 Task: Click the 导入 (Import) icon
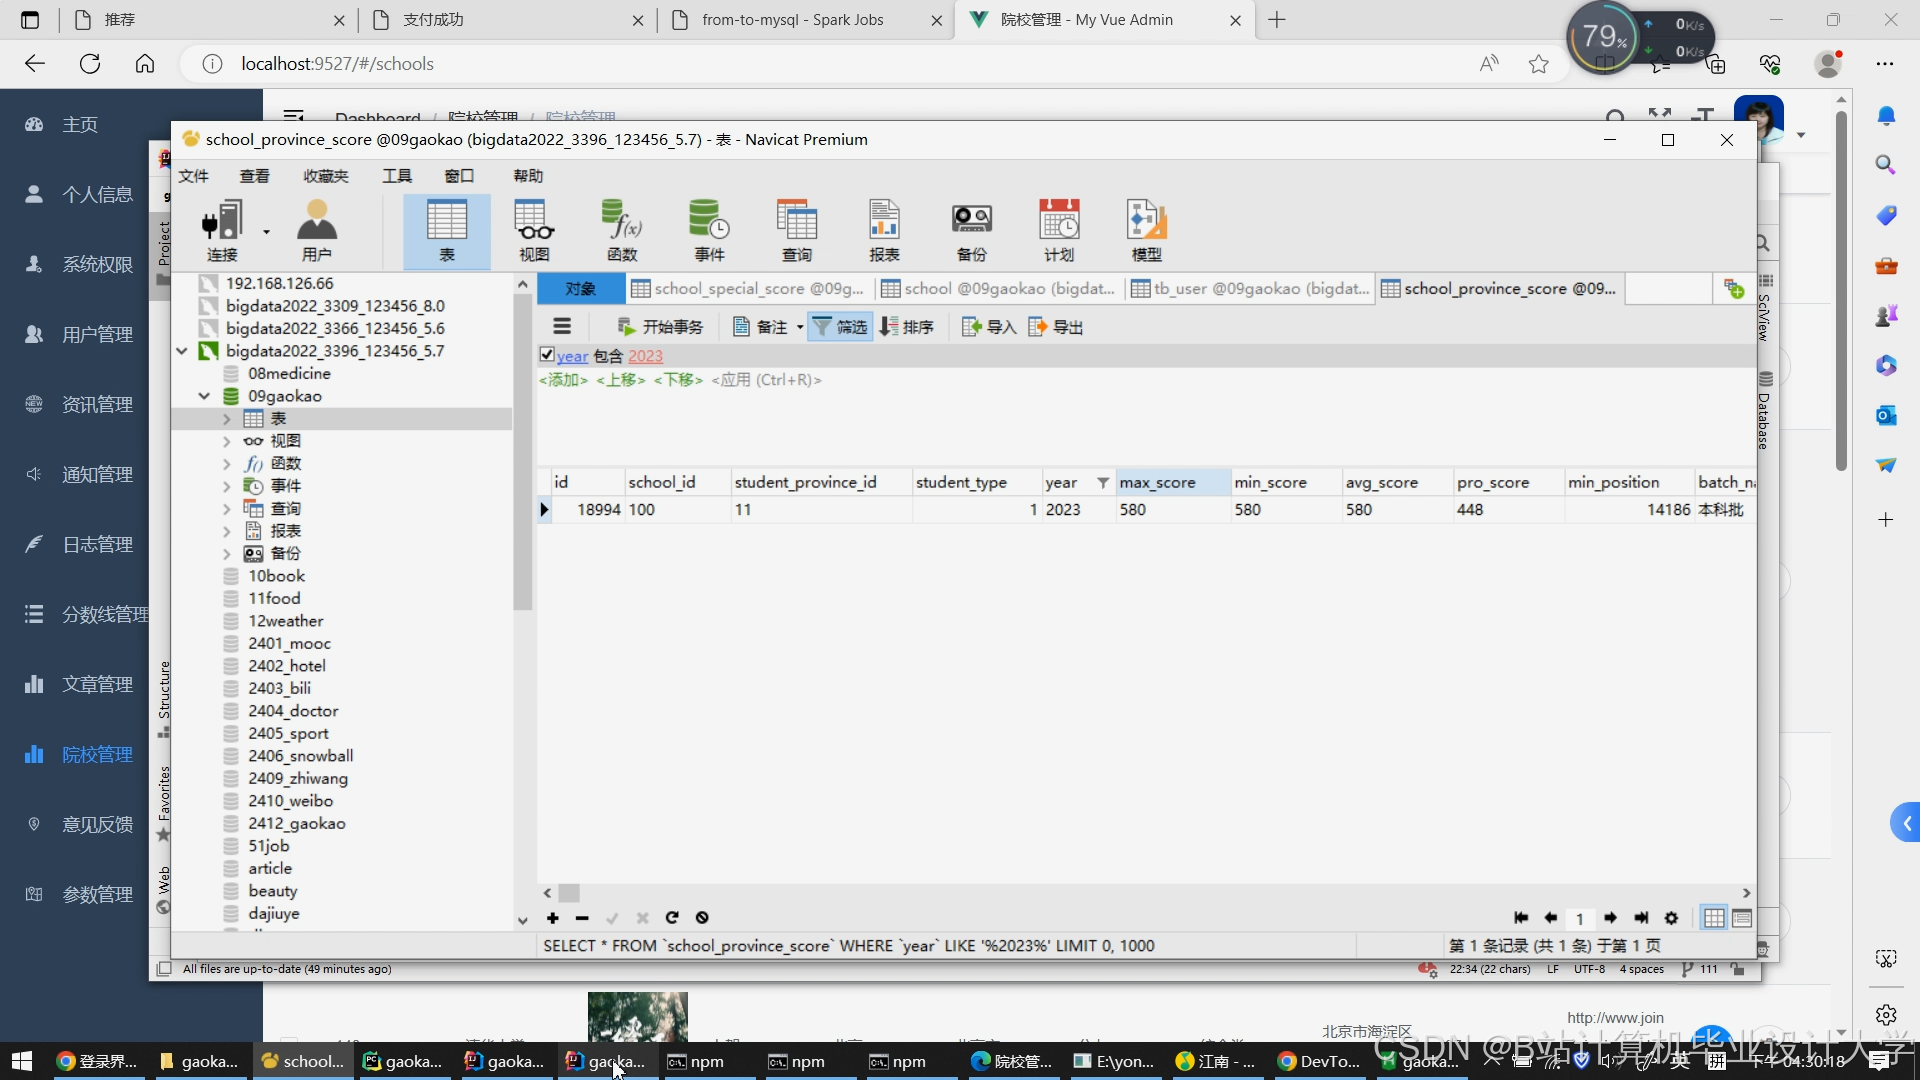[986, 326]
